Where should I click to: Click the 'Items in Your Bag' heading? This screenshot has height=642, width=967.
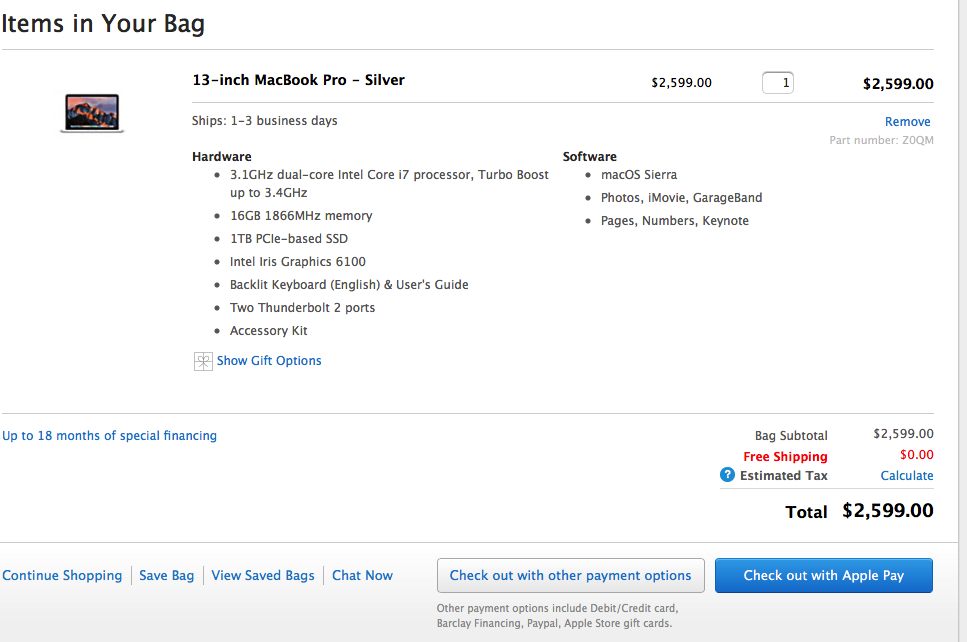point(103,24)
